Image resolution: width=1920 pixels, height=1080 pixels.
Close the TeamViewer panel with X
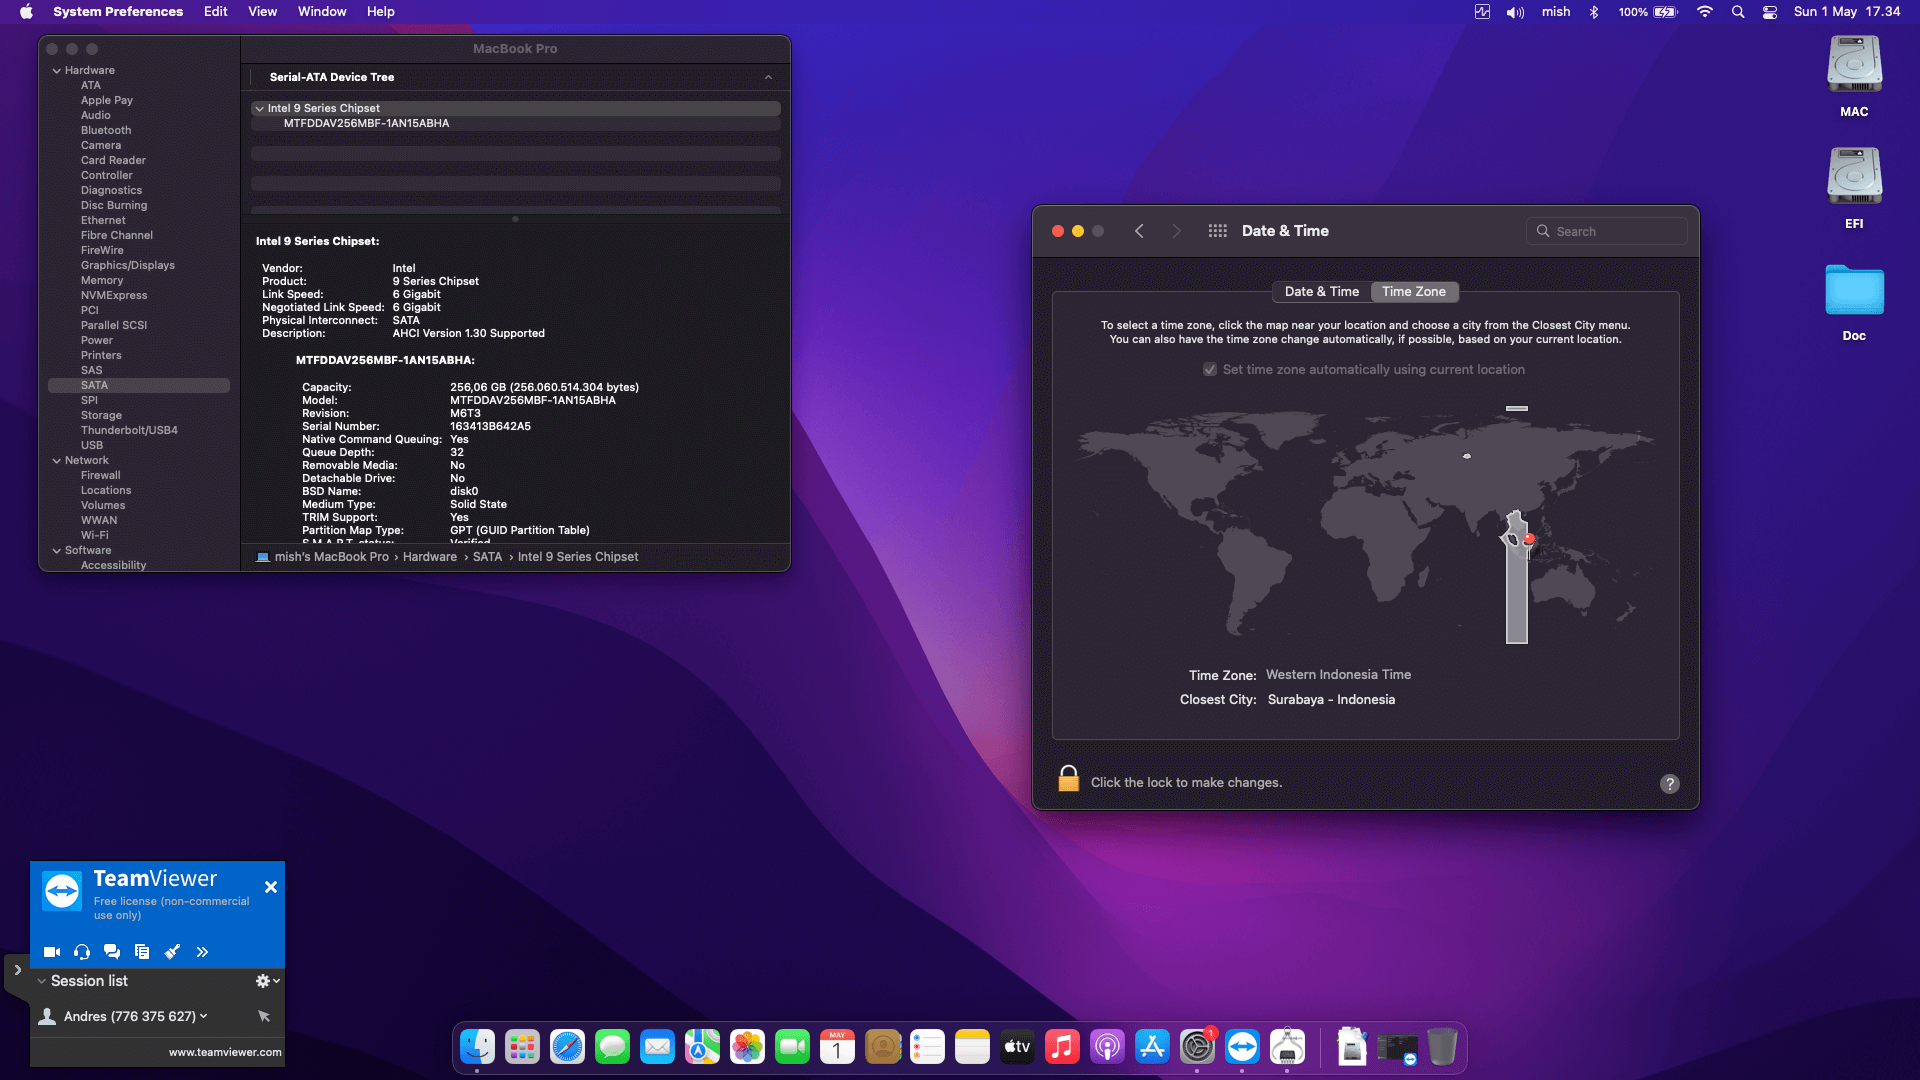tap(270, 887)
